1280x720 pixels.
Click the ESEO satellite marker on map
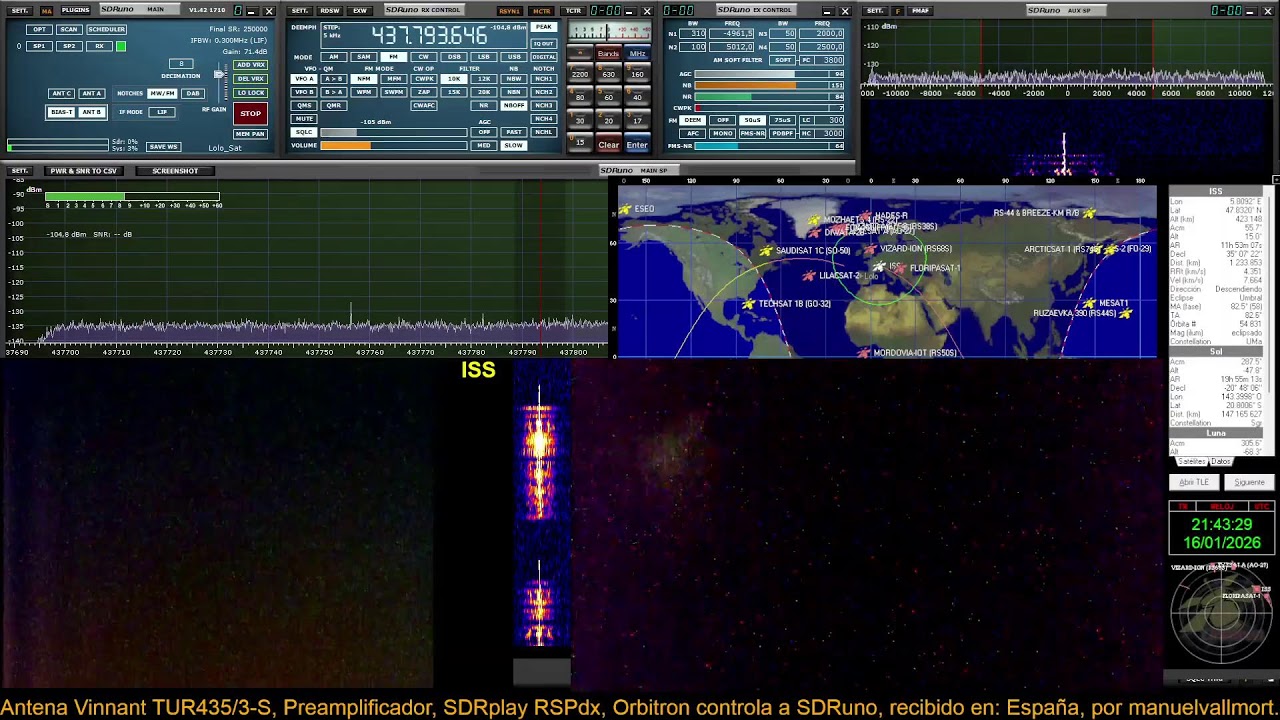[x=625, y=209]
